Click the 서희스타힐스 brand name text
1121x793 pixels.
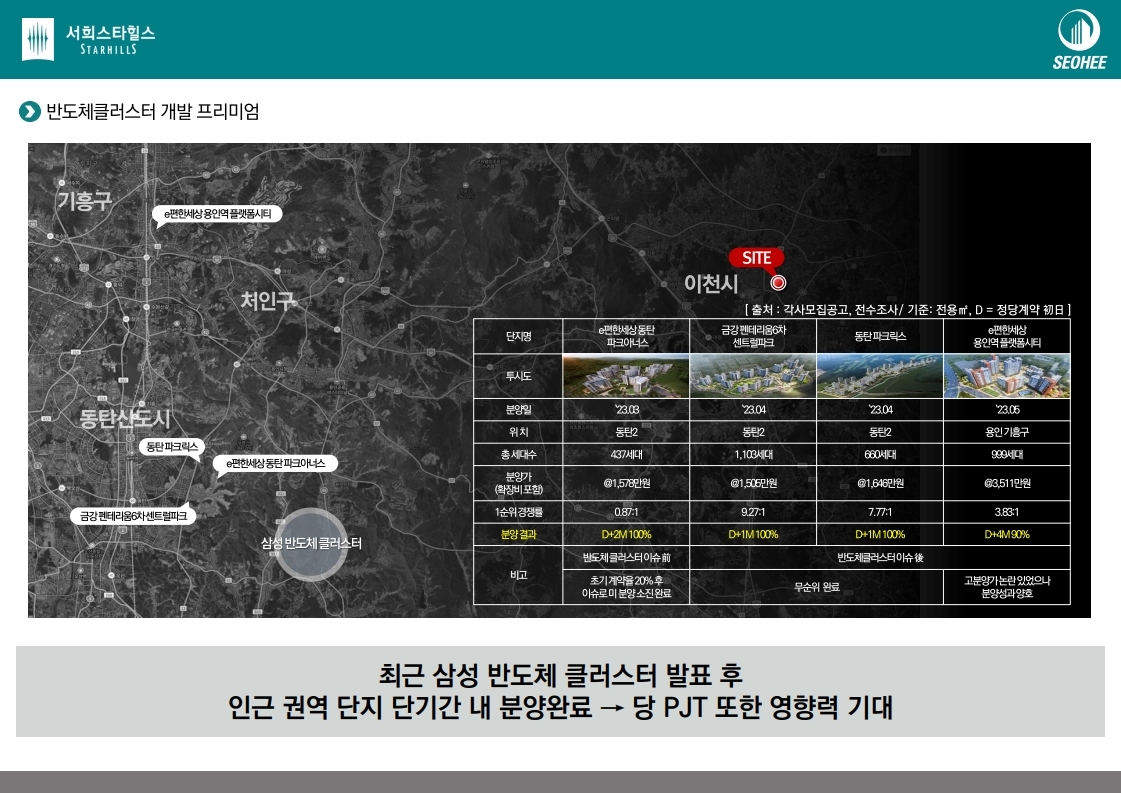[110, 33]
